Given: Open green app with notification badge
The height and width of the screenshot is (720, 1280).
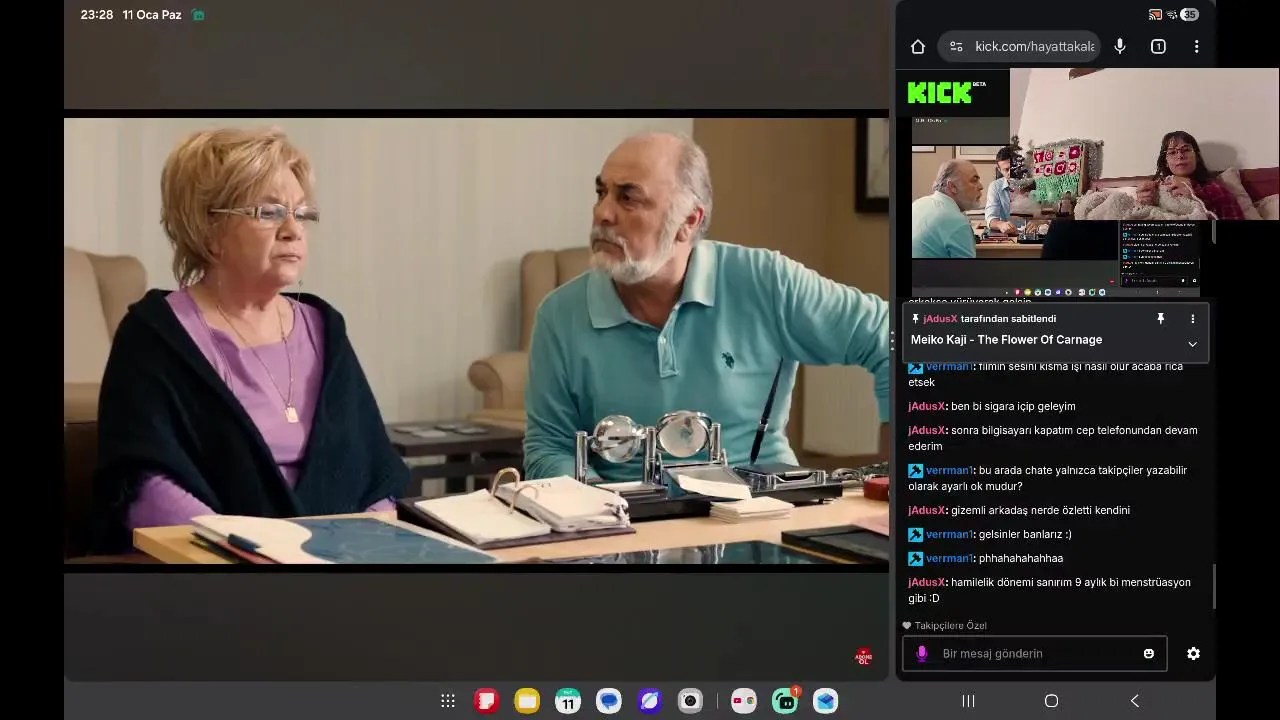Looking at the screenshot, I should [785, 701].
